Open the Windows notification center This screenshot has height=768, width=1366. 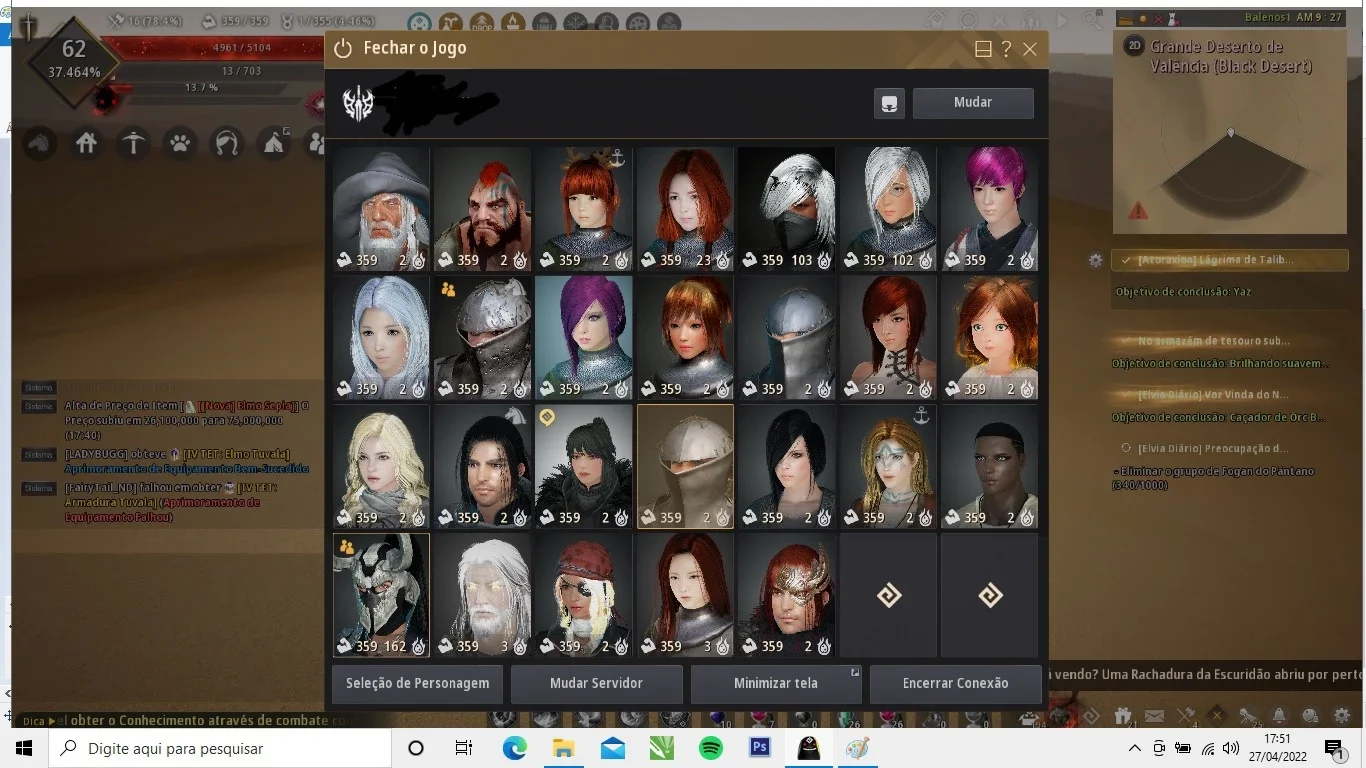pos(1333,748)
